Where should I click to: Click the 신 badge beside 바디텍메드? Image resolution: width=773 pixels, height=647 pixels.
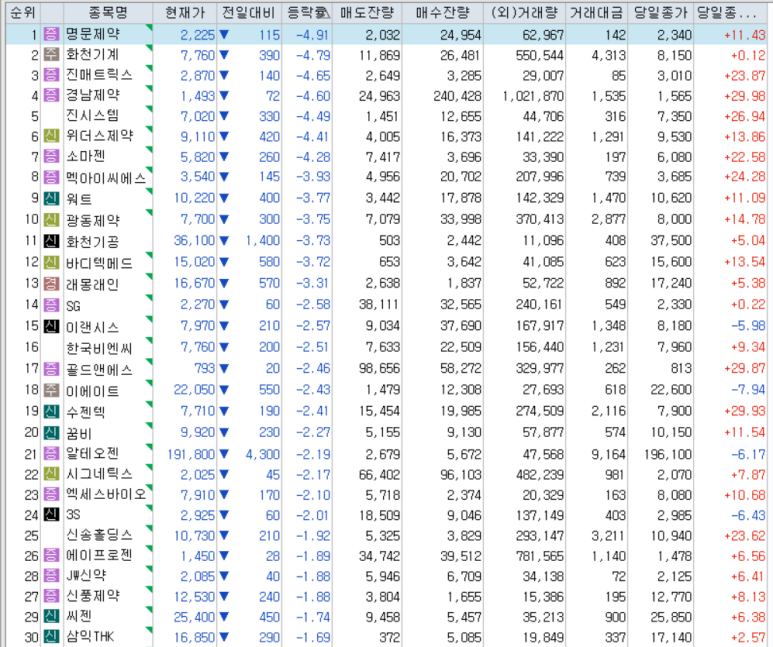point(51,262)
